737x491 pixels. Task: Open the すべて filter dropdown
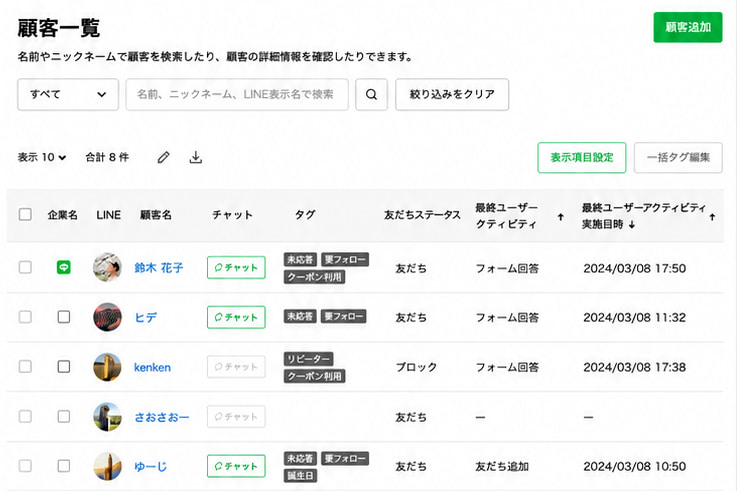(68, 94)
